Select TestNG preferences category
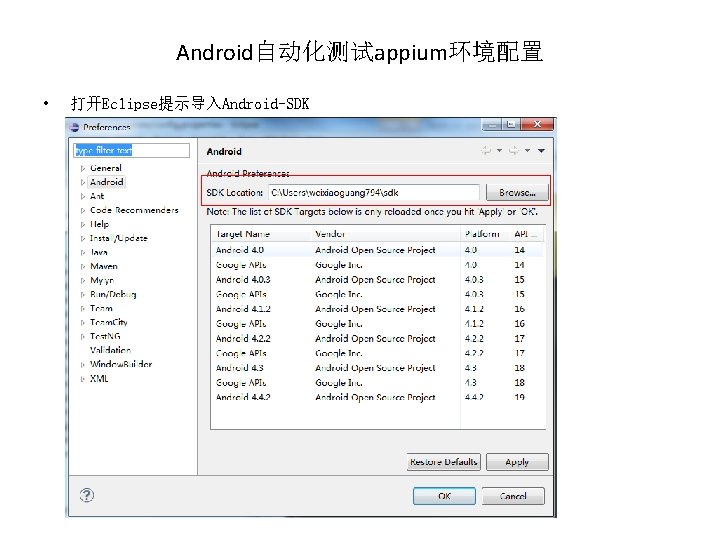720x540 pixels. [105, 336]
